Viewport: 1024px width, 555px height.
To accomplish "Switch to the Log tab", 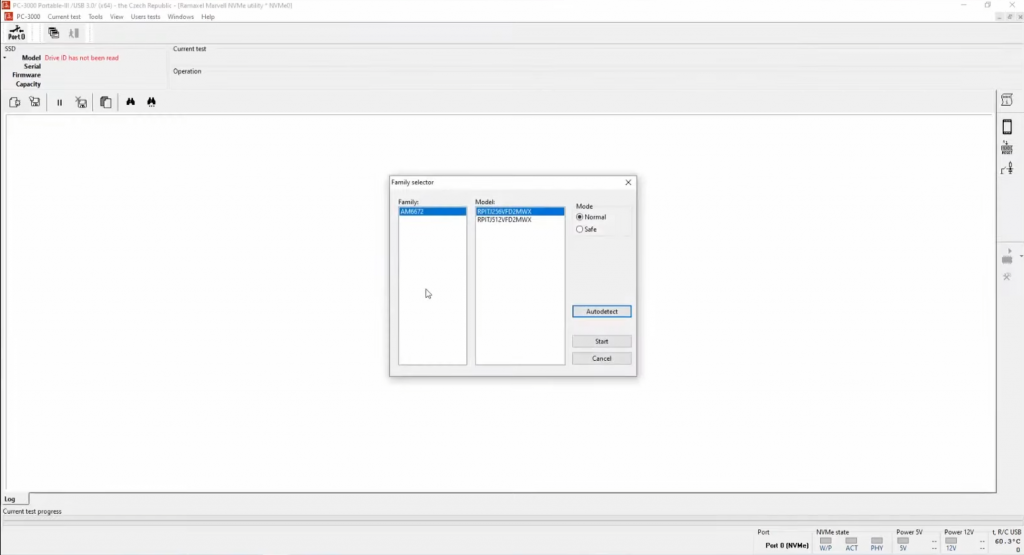I will point(10,498).
